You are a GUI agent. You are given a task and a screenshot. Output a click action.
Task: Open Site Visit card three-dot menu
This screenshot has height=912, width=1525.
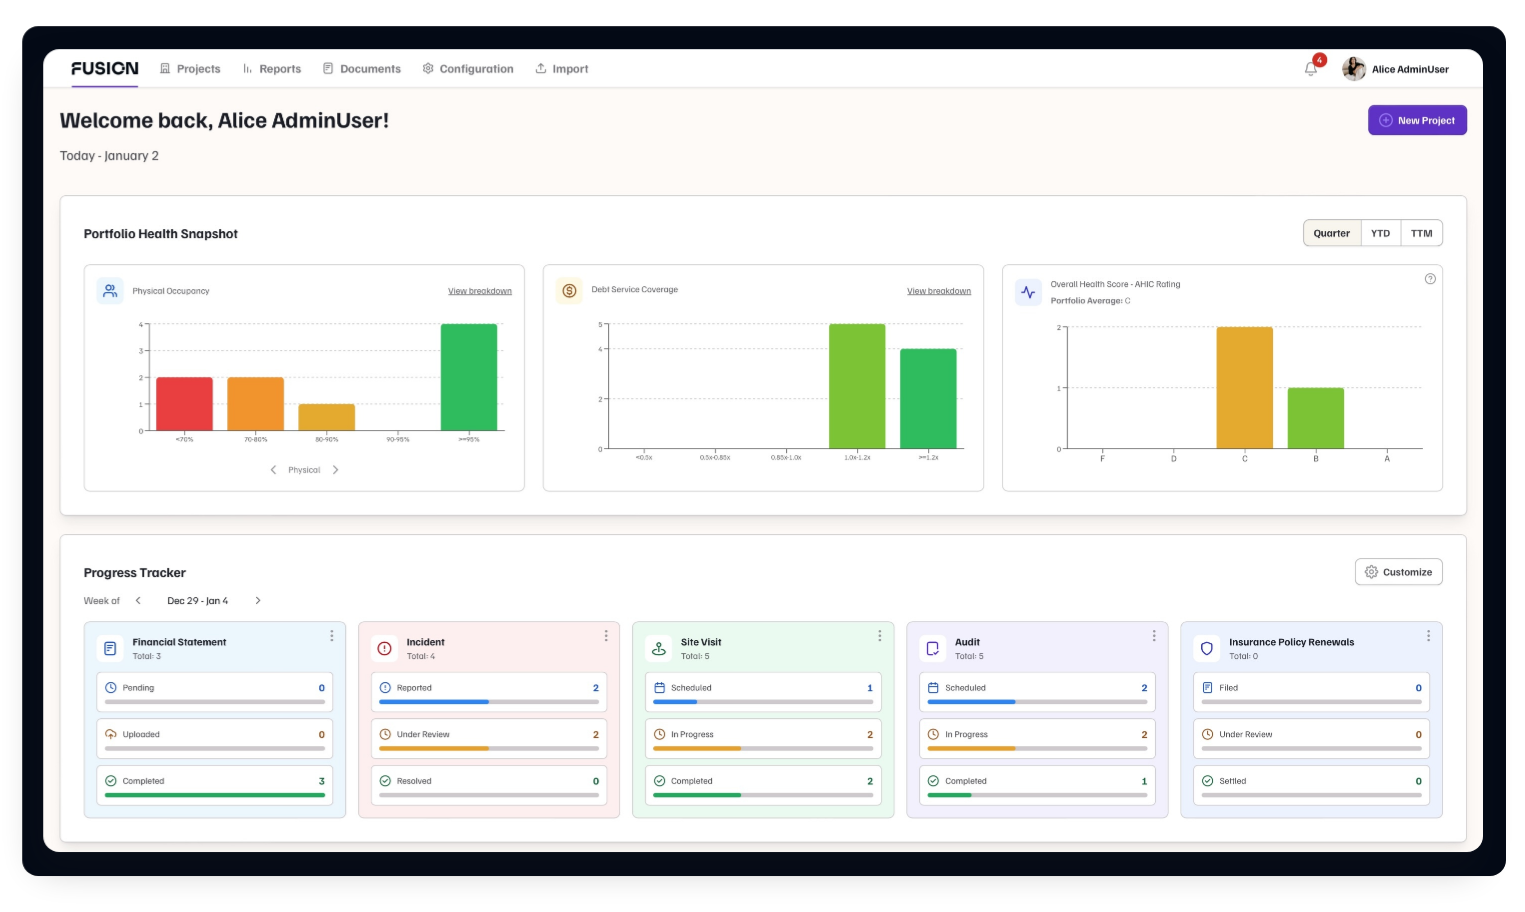tap(880, 636)
